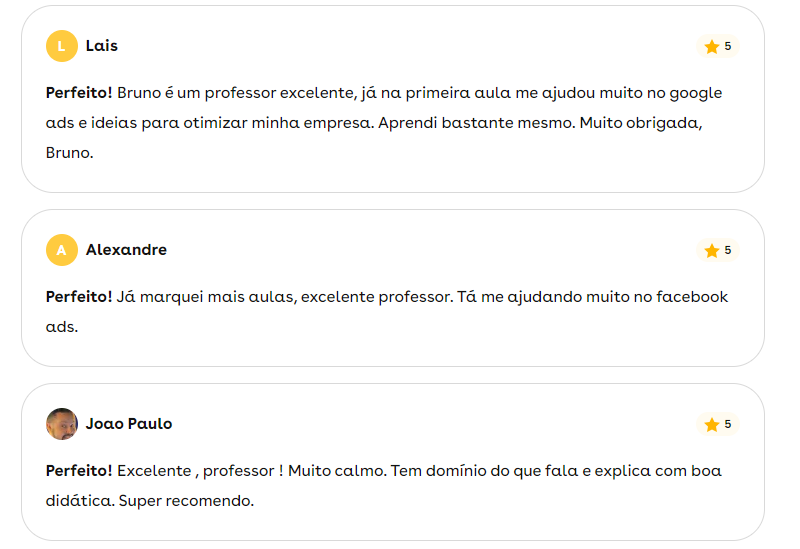Click the word "facebook" in Alexandre's review

[x=692, y=297]
